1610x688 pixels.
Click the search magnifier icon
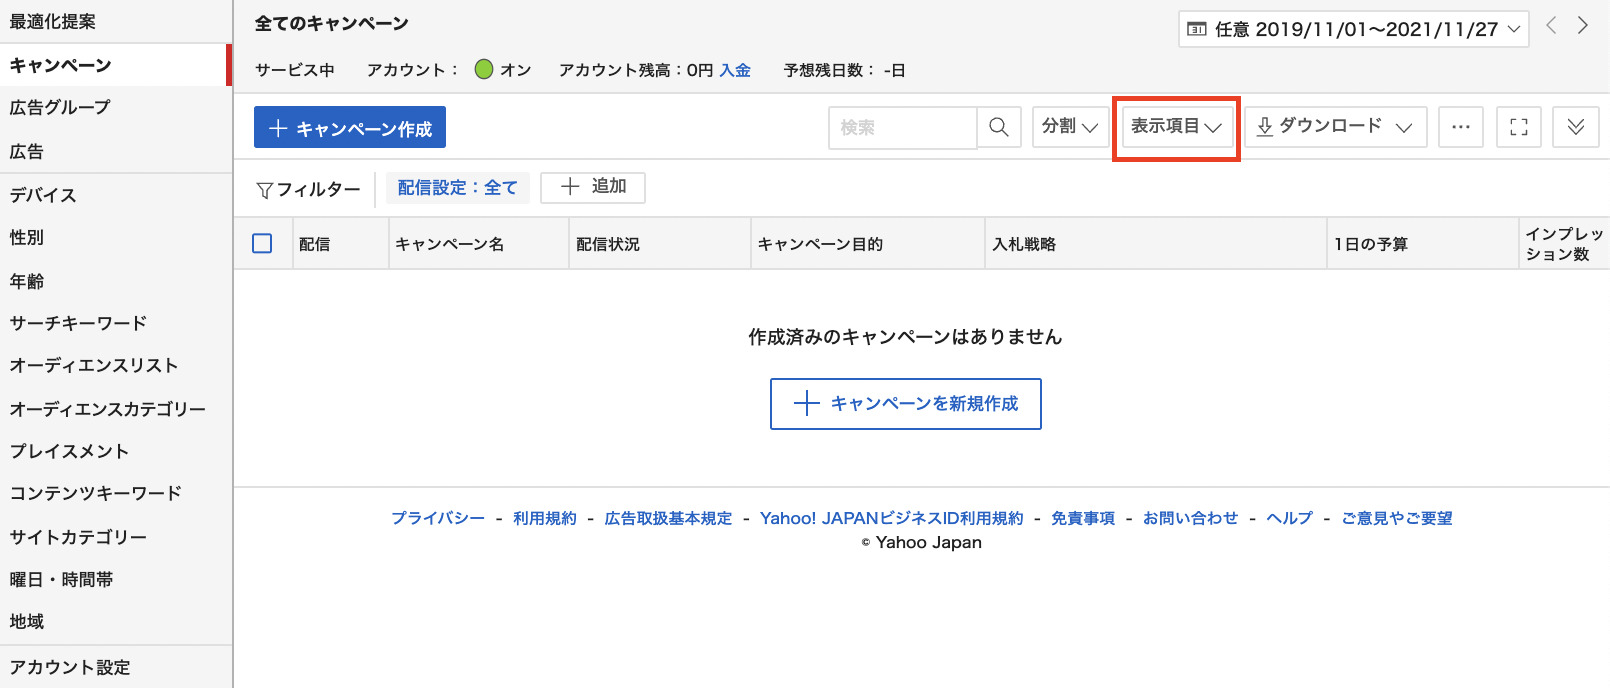click(x=998, y=127)
